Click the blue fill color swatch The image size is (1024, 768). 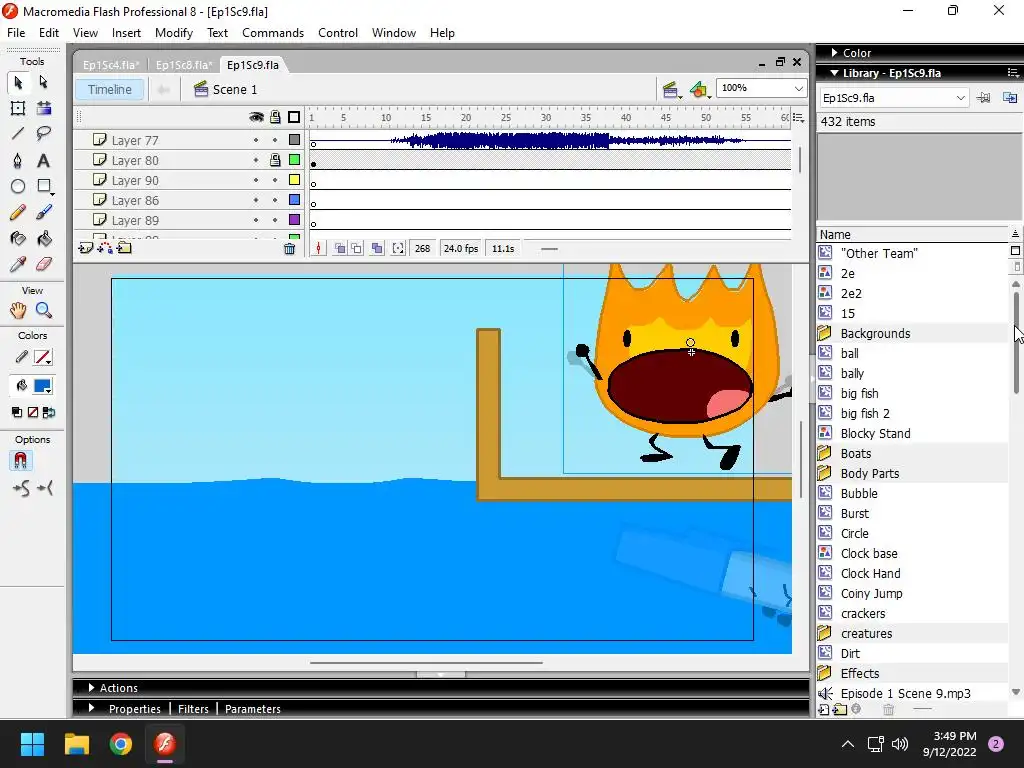[x=42, y=386]
